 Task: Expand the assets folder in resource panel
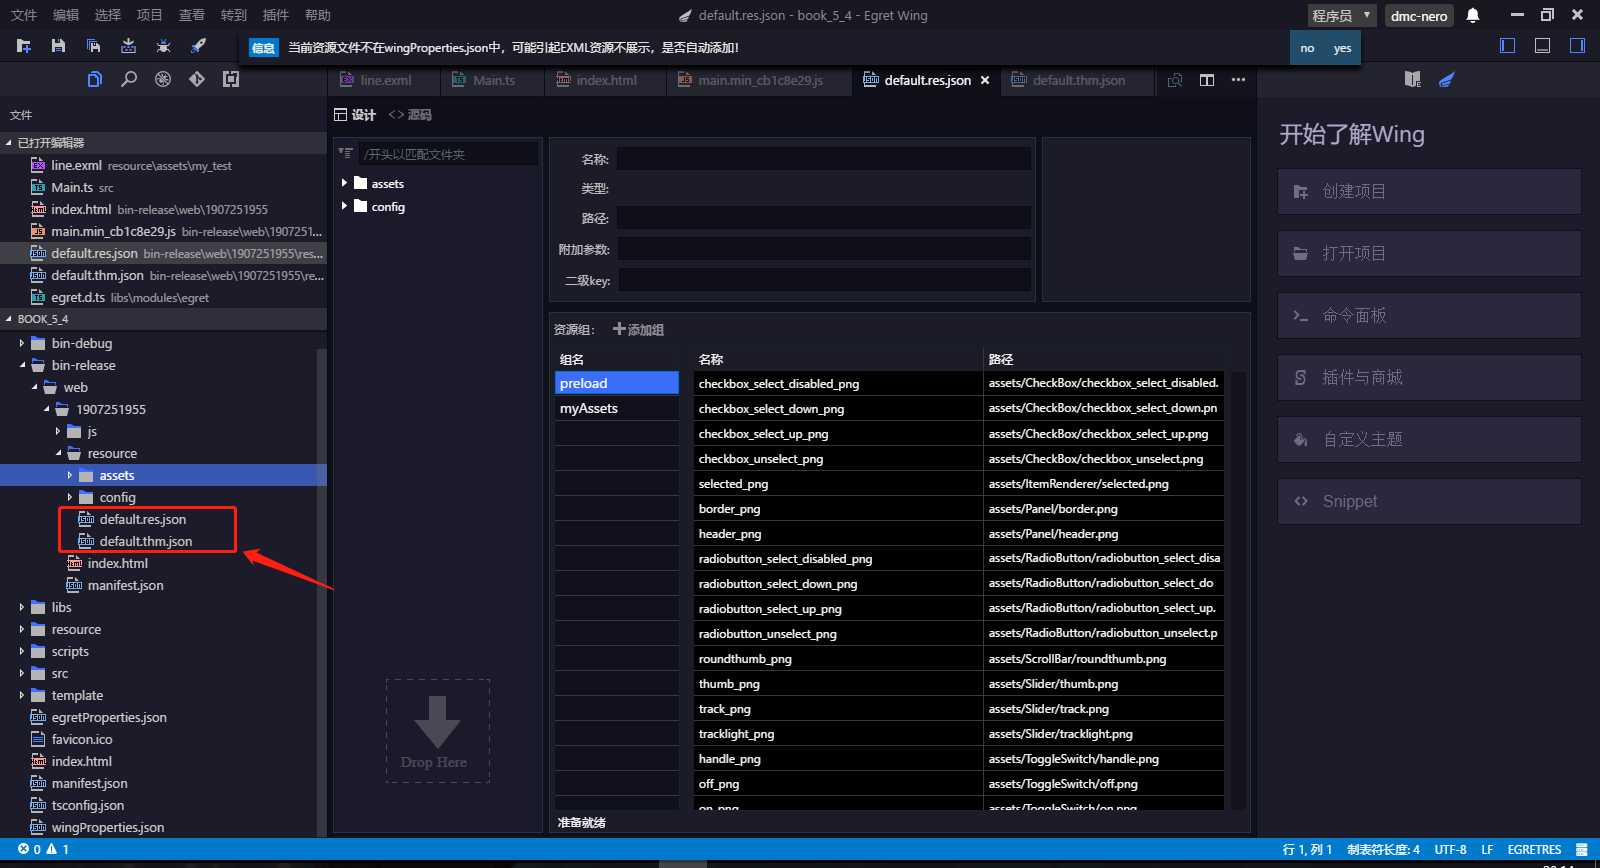coord(345,183)
